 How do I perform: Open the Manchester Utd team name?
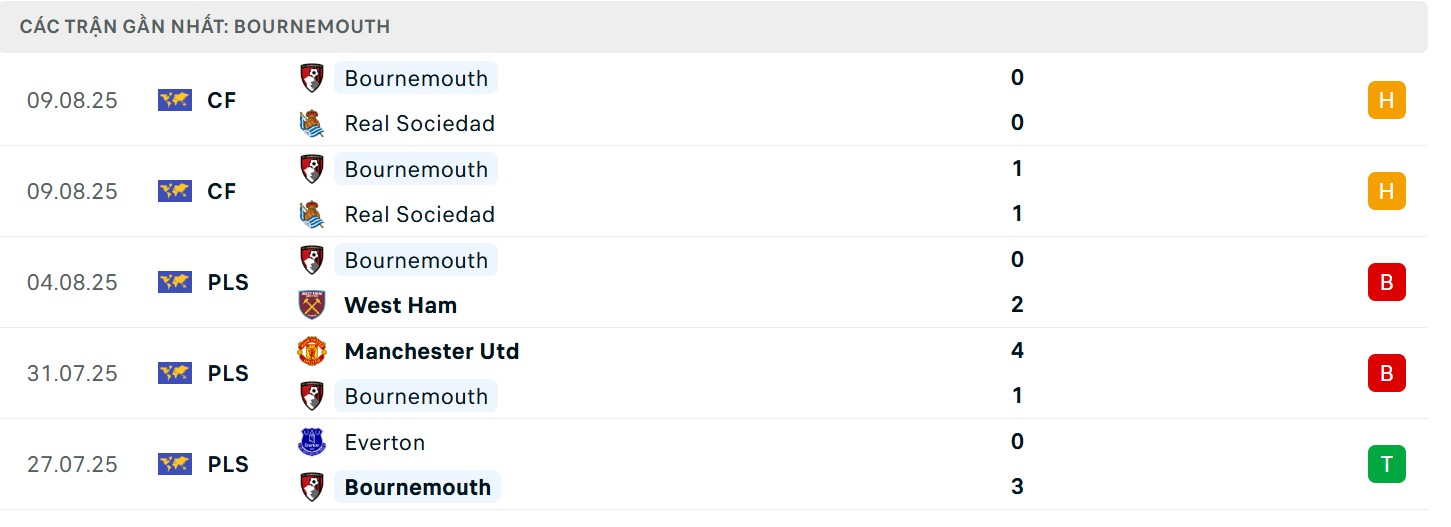pyautogui.click(x=431, y=351)
